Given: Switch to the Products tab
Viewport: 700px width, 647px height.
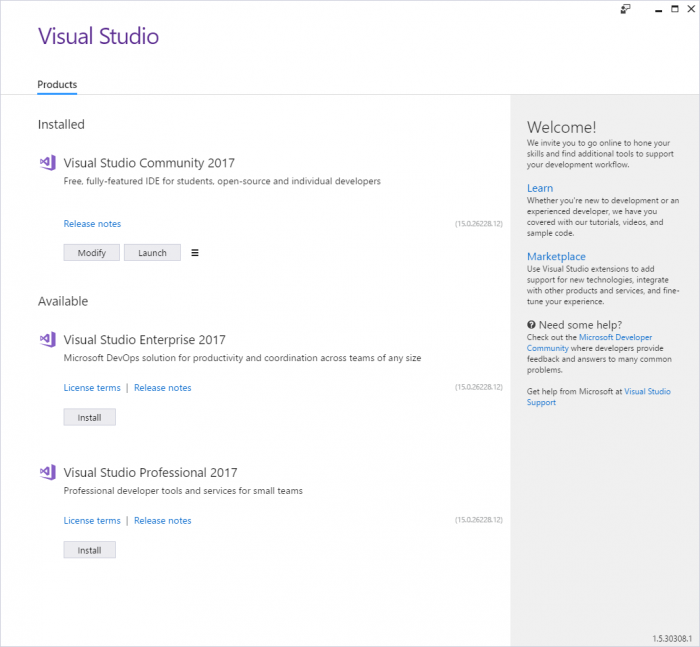Looking at the screenshot, I should tap(57, 84).
